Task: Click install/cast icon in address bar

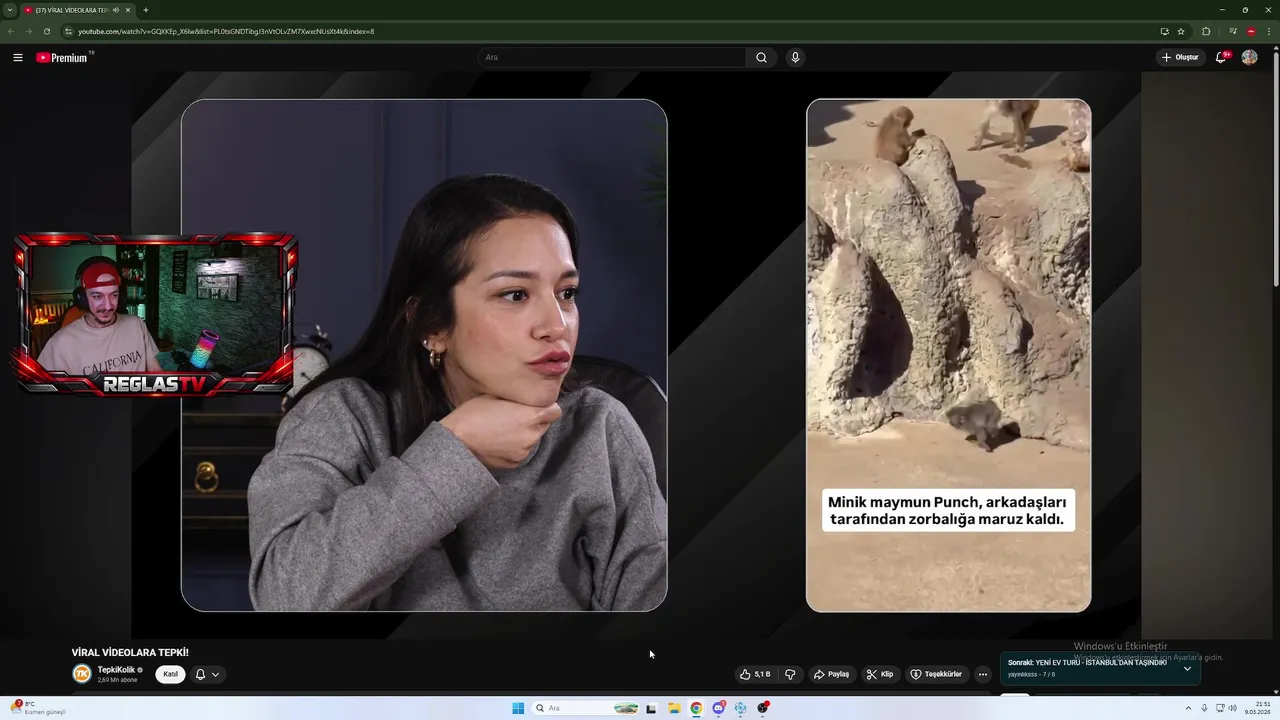Action: click(x=1164, y=31)
